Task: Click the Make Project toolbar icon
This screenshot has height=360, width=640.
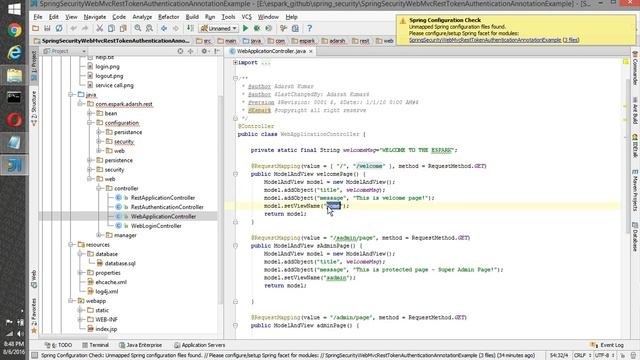Action: pyautogui.click(x=190, y=29)
